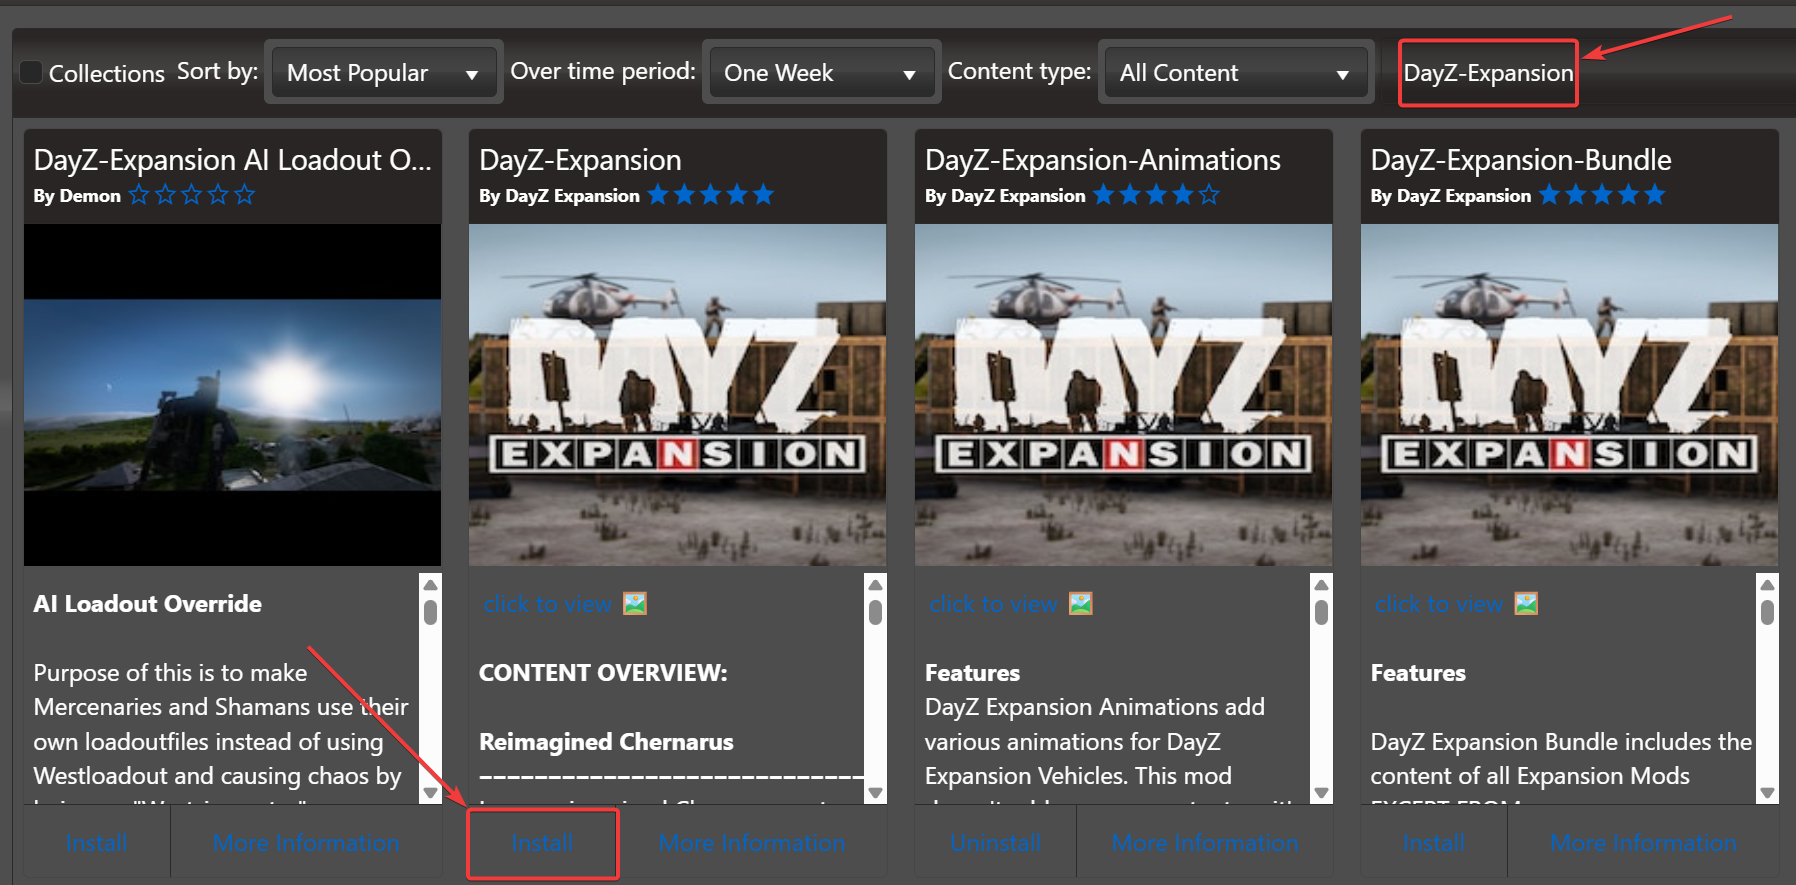Click the DayZ-Expansion card title
Viewport: 1796px width, 885px height.
click(x=580, y=160)
